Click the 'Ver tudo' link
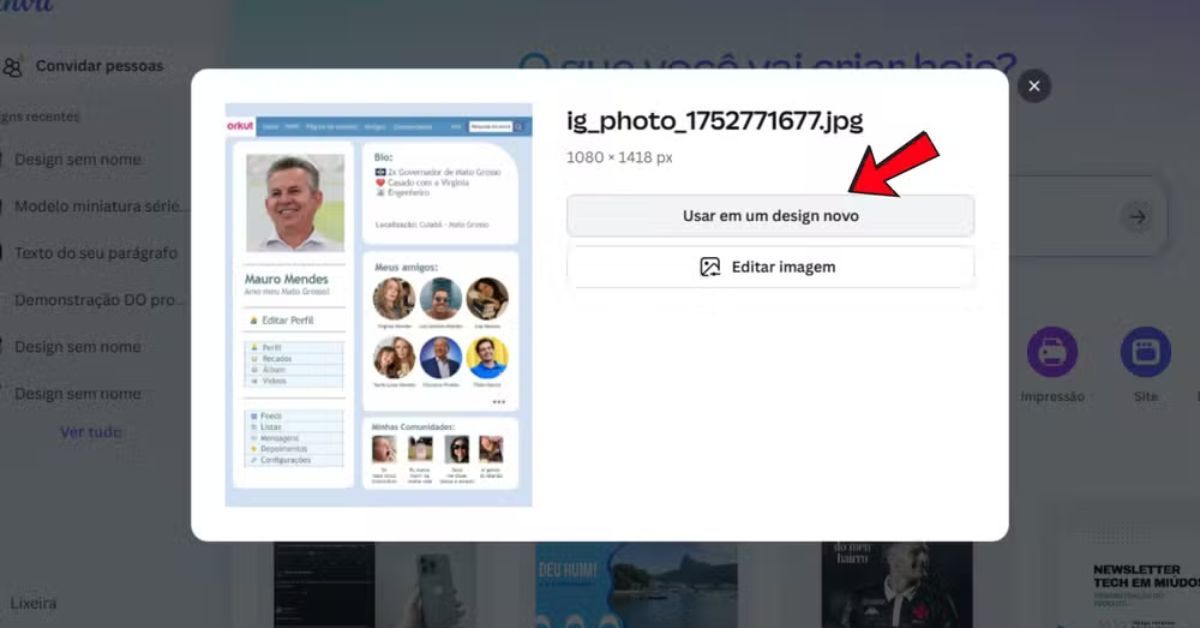 click(x=91, y=432)
